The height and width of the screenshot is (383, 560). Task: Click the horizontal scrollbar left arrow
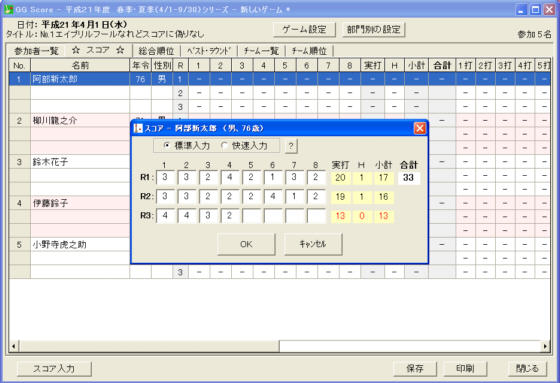[x=14, y=346]
